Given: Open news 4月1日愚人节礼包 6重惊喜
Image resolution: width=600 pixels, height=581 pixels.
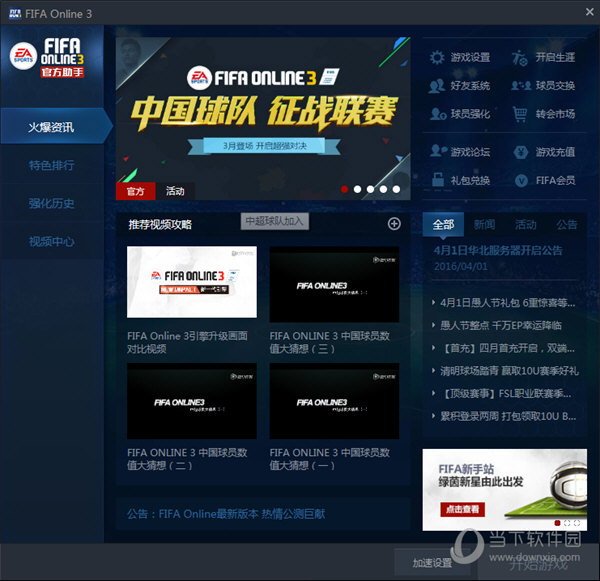Looking at the screenshot, I should 507,303.
